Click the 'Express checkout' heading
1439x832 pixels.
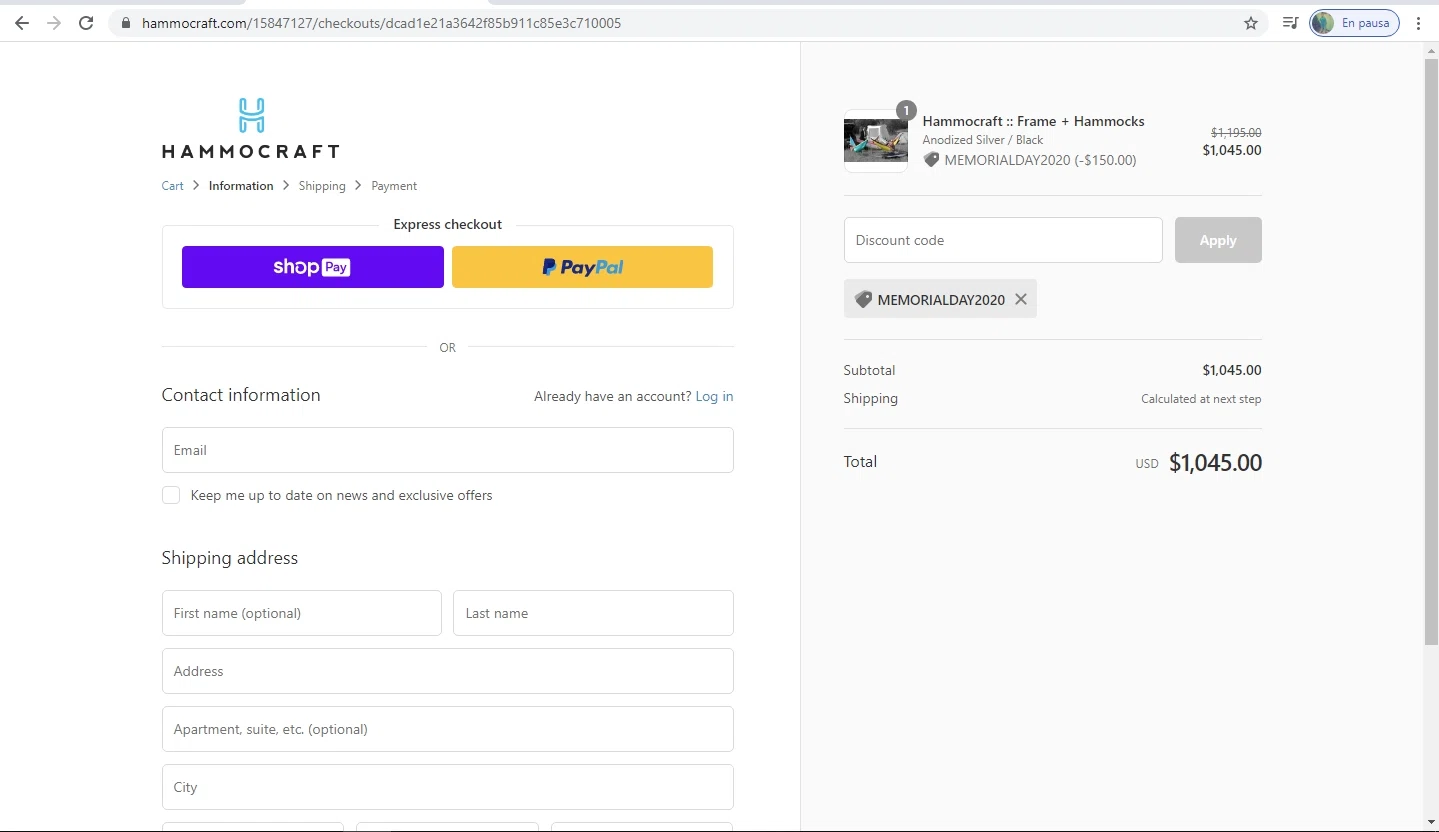tap(448, 224)
